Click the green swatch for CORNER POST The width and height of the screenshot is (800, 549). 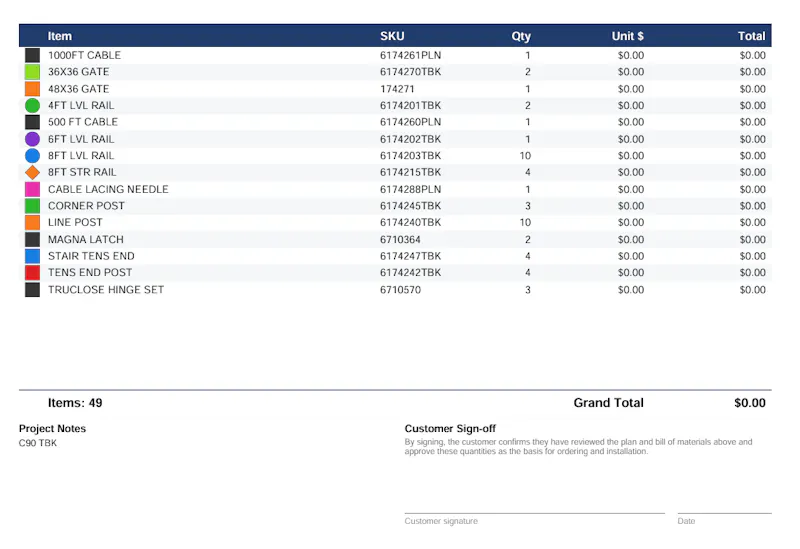tap(32, 206)
